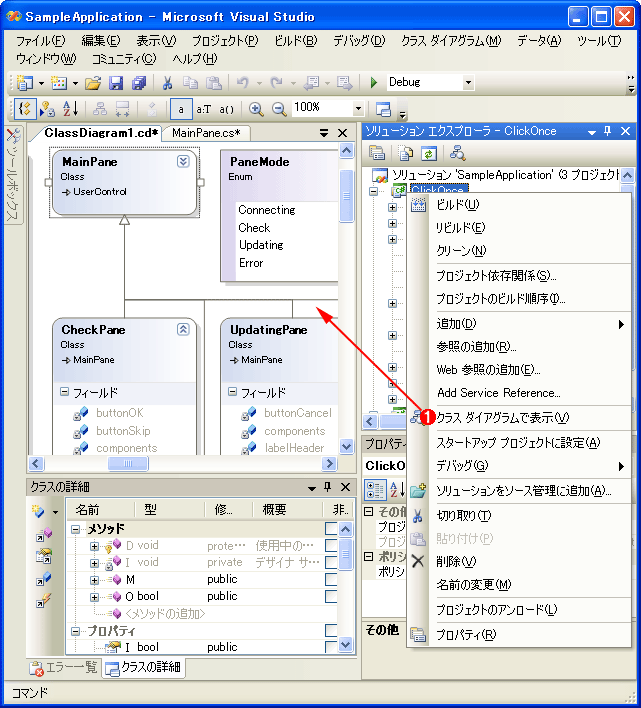Image resolution: width=641 pixels, height=708 pixels.
Task: Toggle hide checkbox for method M
Action: tap(331, 579)
